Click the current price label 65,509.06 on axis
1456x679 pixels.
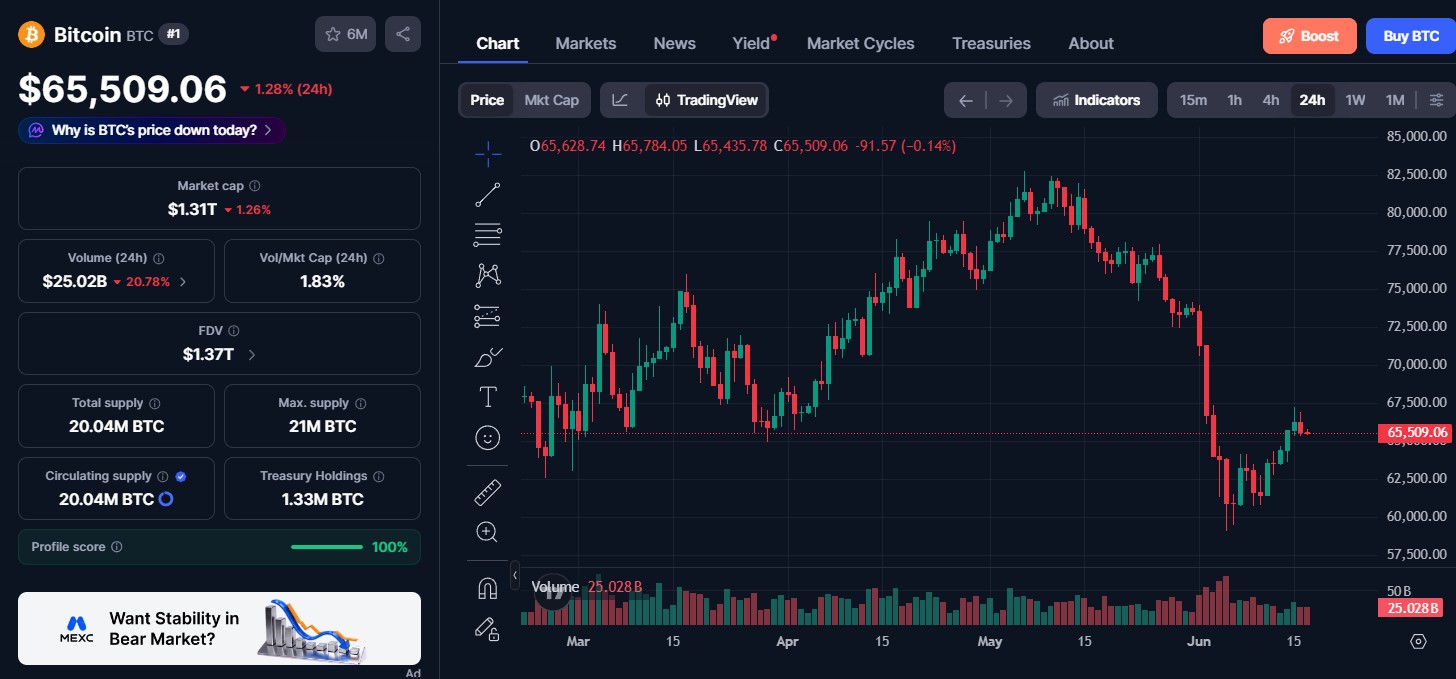(1415, 433)
